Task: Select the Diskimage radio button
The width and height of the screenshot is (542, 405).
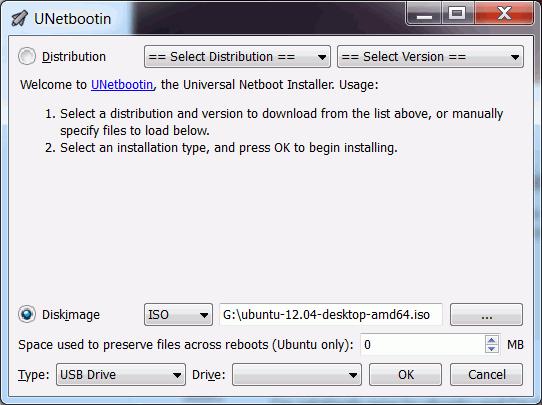Action: coord(27,314)
